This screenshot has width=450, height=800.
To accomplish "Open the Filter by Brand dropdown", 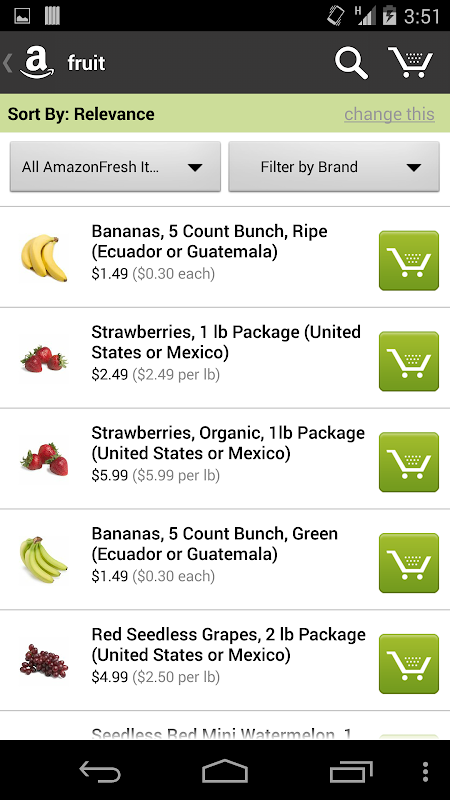I will 334,167.
